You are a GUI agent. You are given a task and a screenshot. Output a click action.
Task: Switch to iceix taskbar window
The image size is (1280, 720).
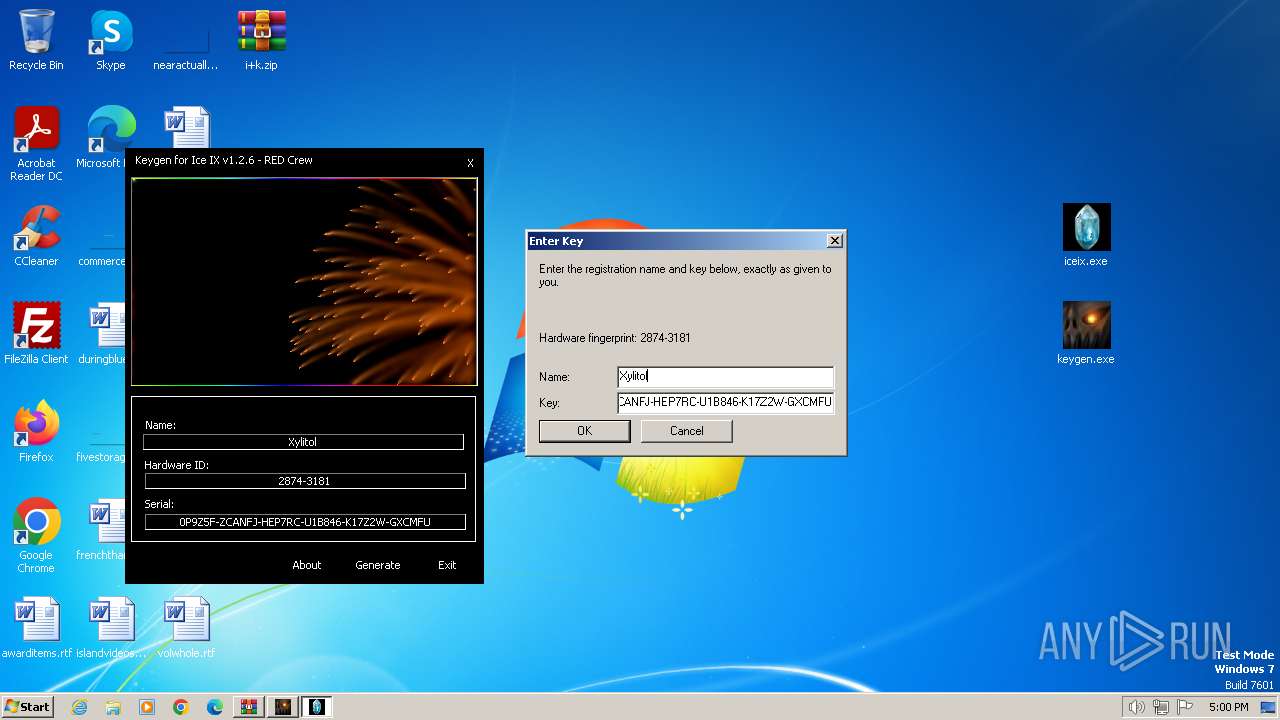[317, 707]
